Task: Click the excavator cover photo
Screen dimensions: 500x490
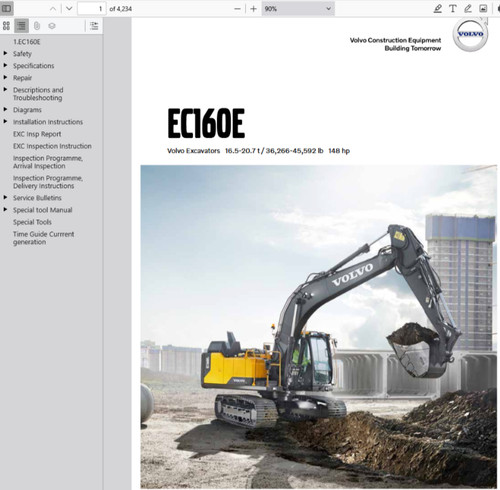Action: pyautogui.click(x=318, y=326)
